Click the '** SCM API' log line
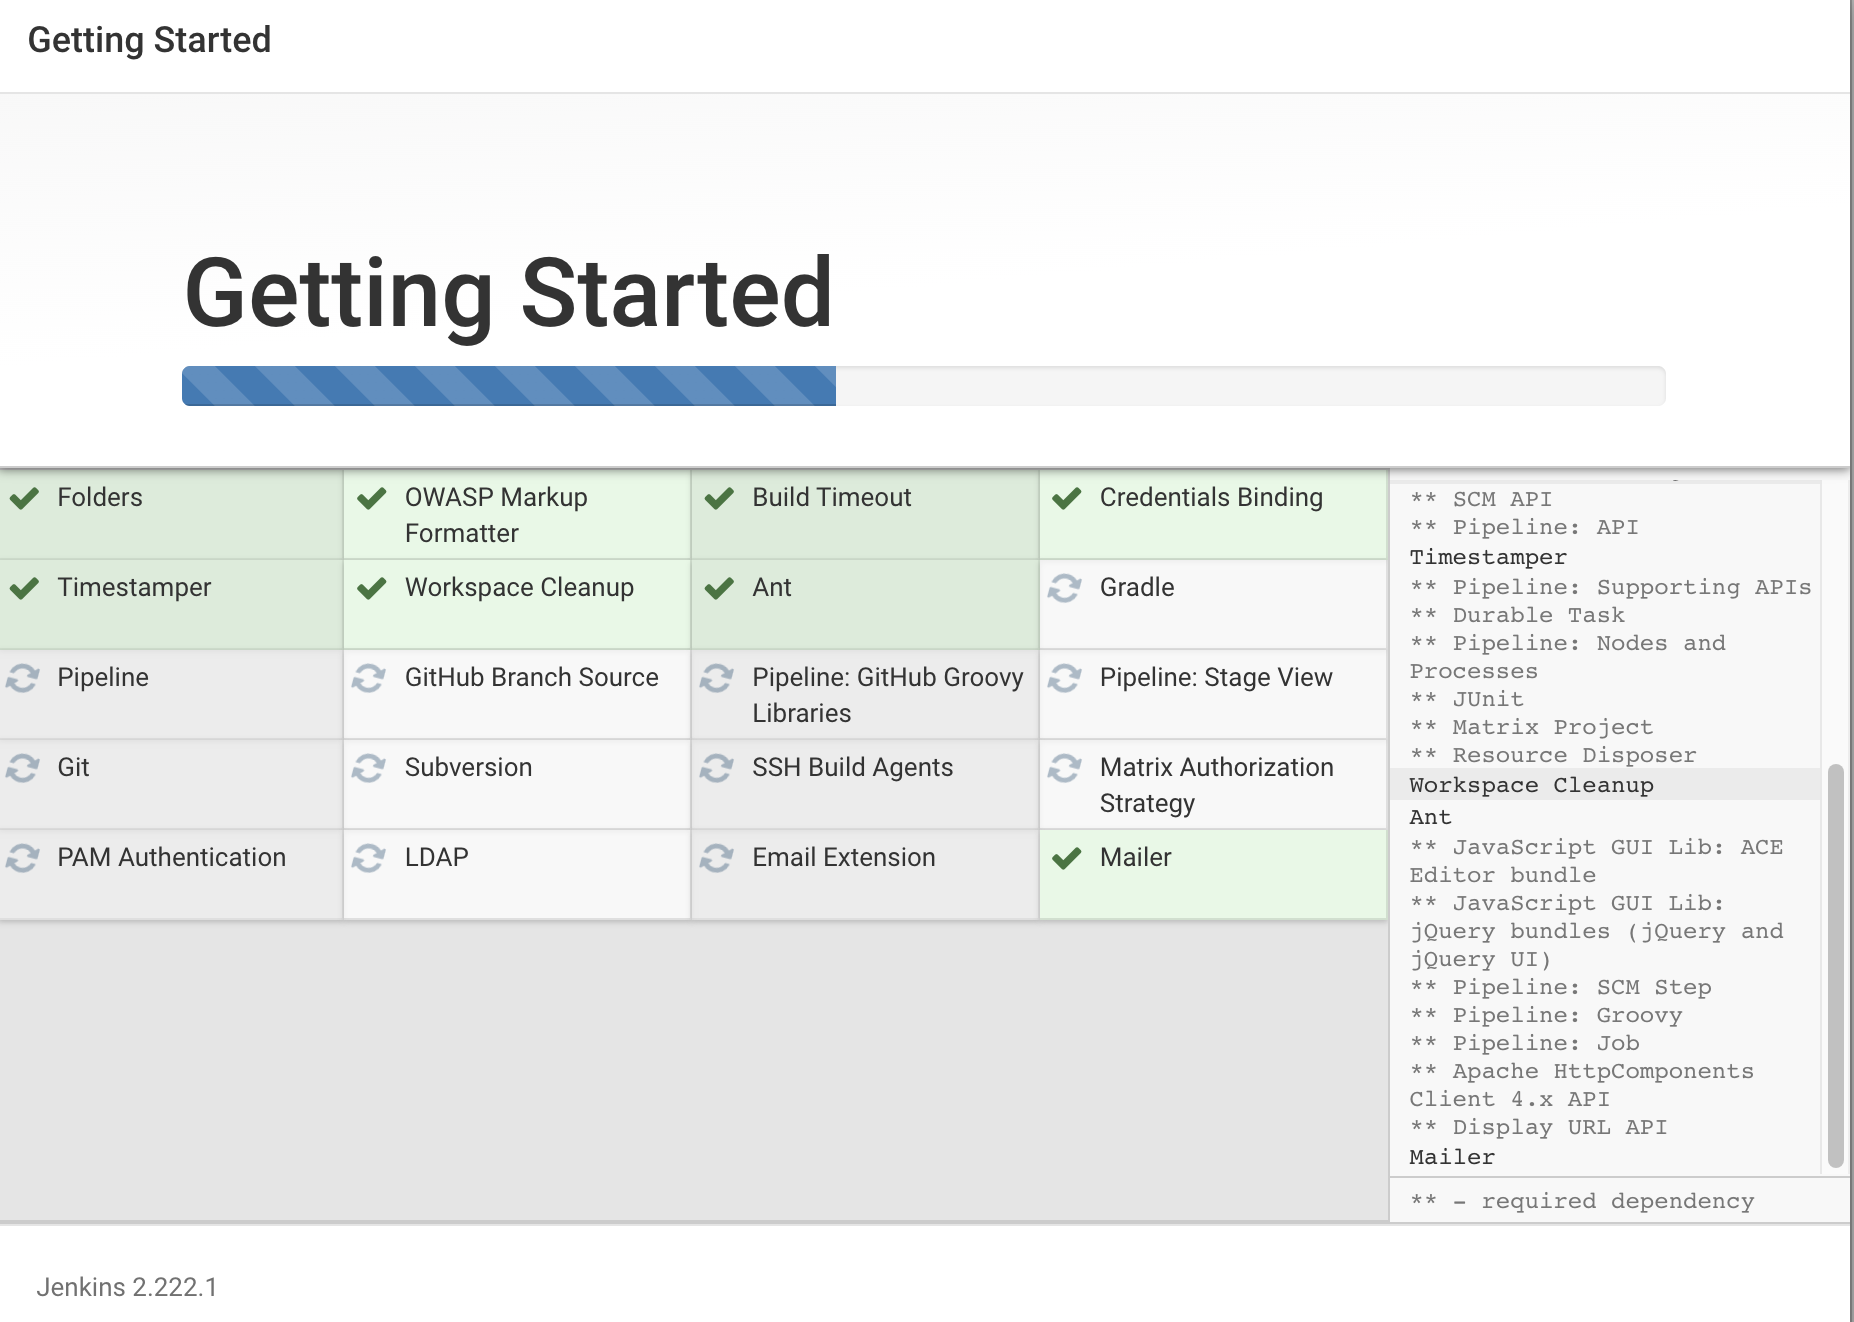The width and height of the screenshot is (1854, 1322). pyautogui.click(x=1481, y=499)
